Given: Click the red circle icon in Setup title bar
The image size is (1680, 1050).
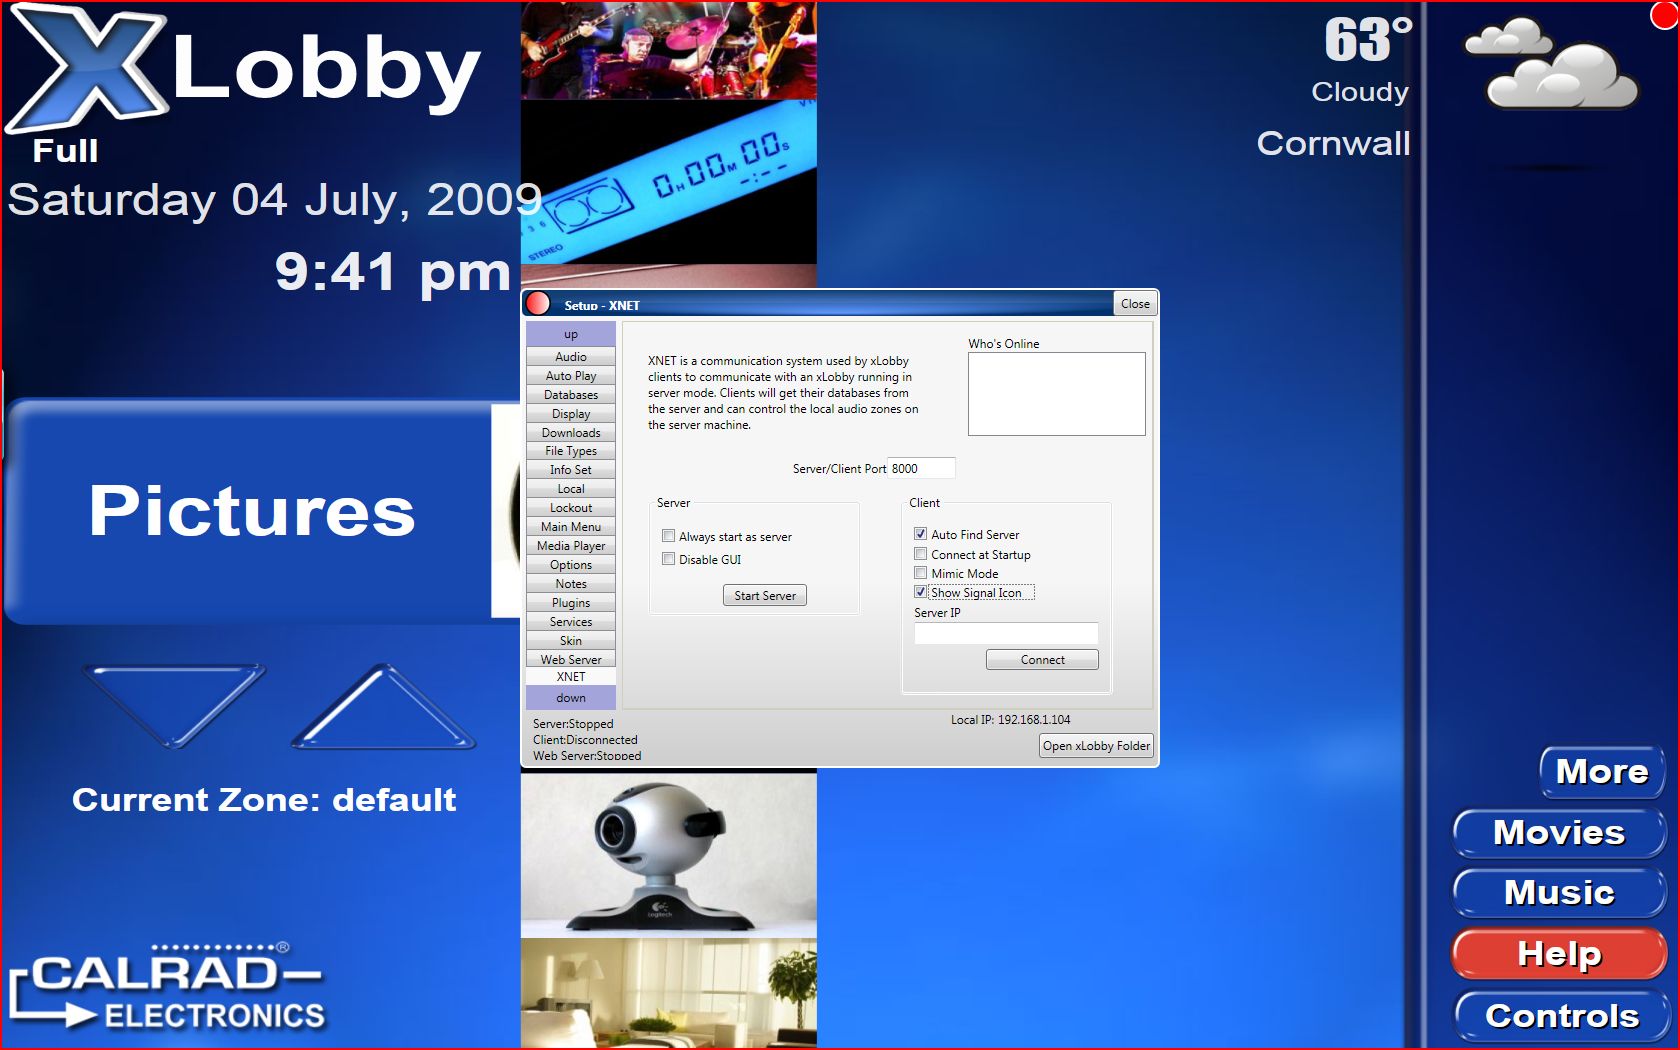Looking at the screenshot, I should pyautogui.click(x=538, y=303).
